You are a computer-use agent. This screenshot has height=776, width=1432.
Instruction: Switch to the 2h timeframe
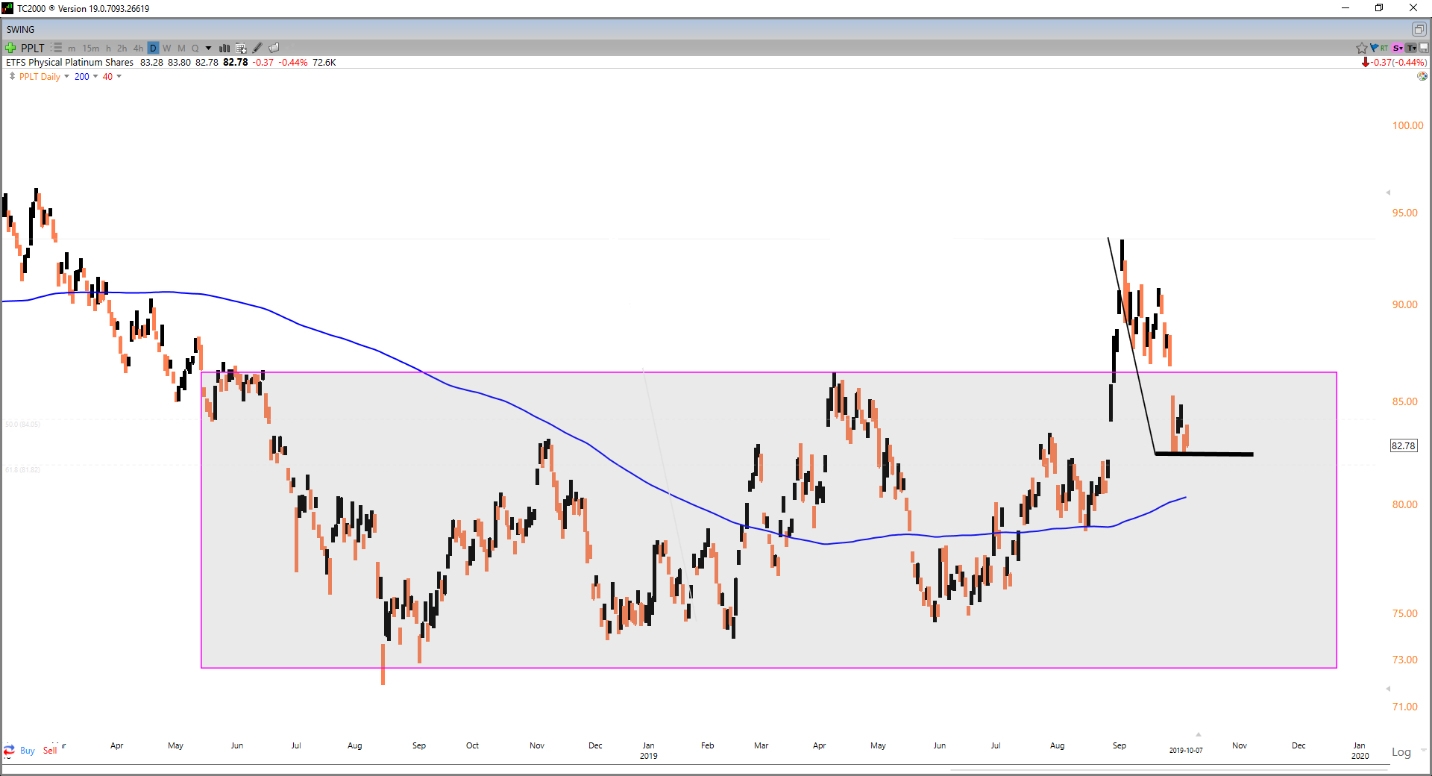pyautogui.click(x=122, y=48)
